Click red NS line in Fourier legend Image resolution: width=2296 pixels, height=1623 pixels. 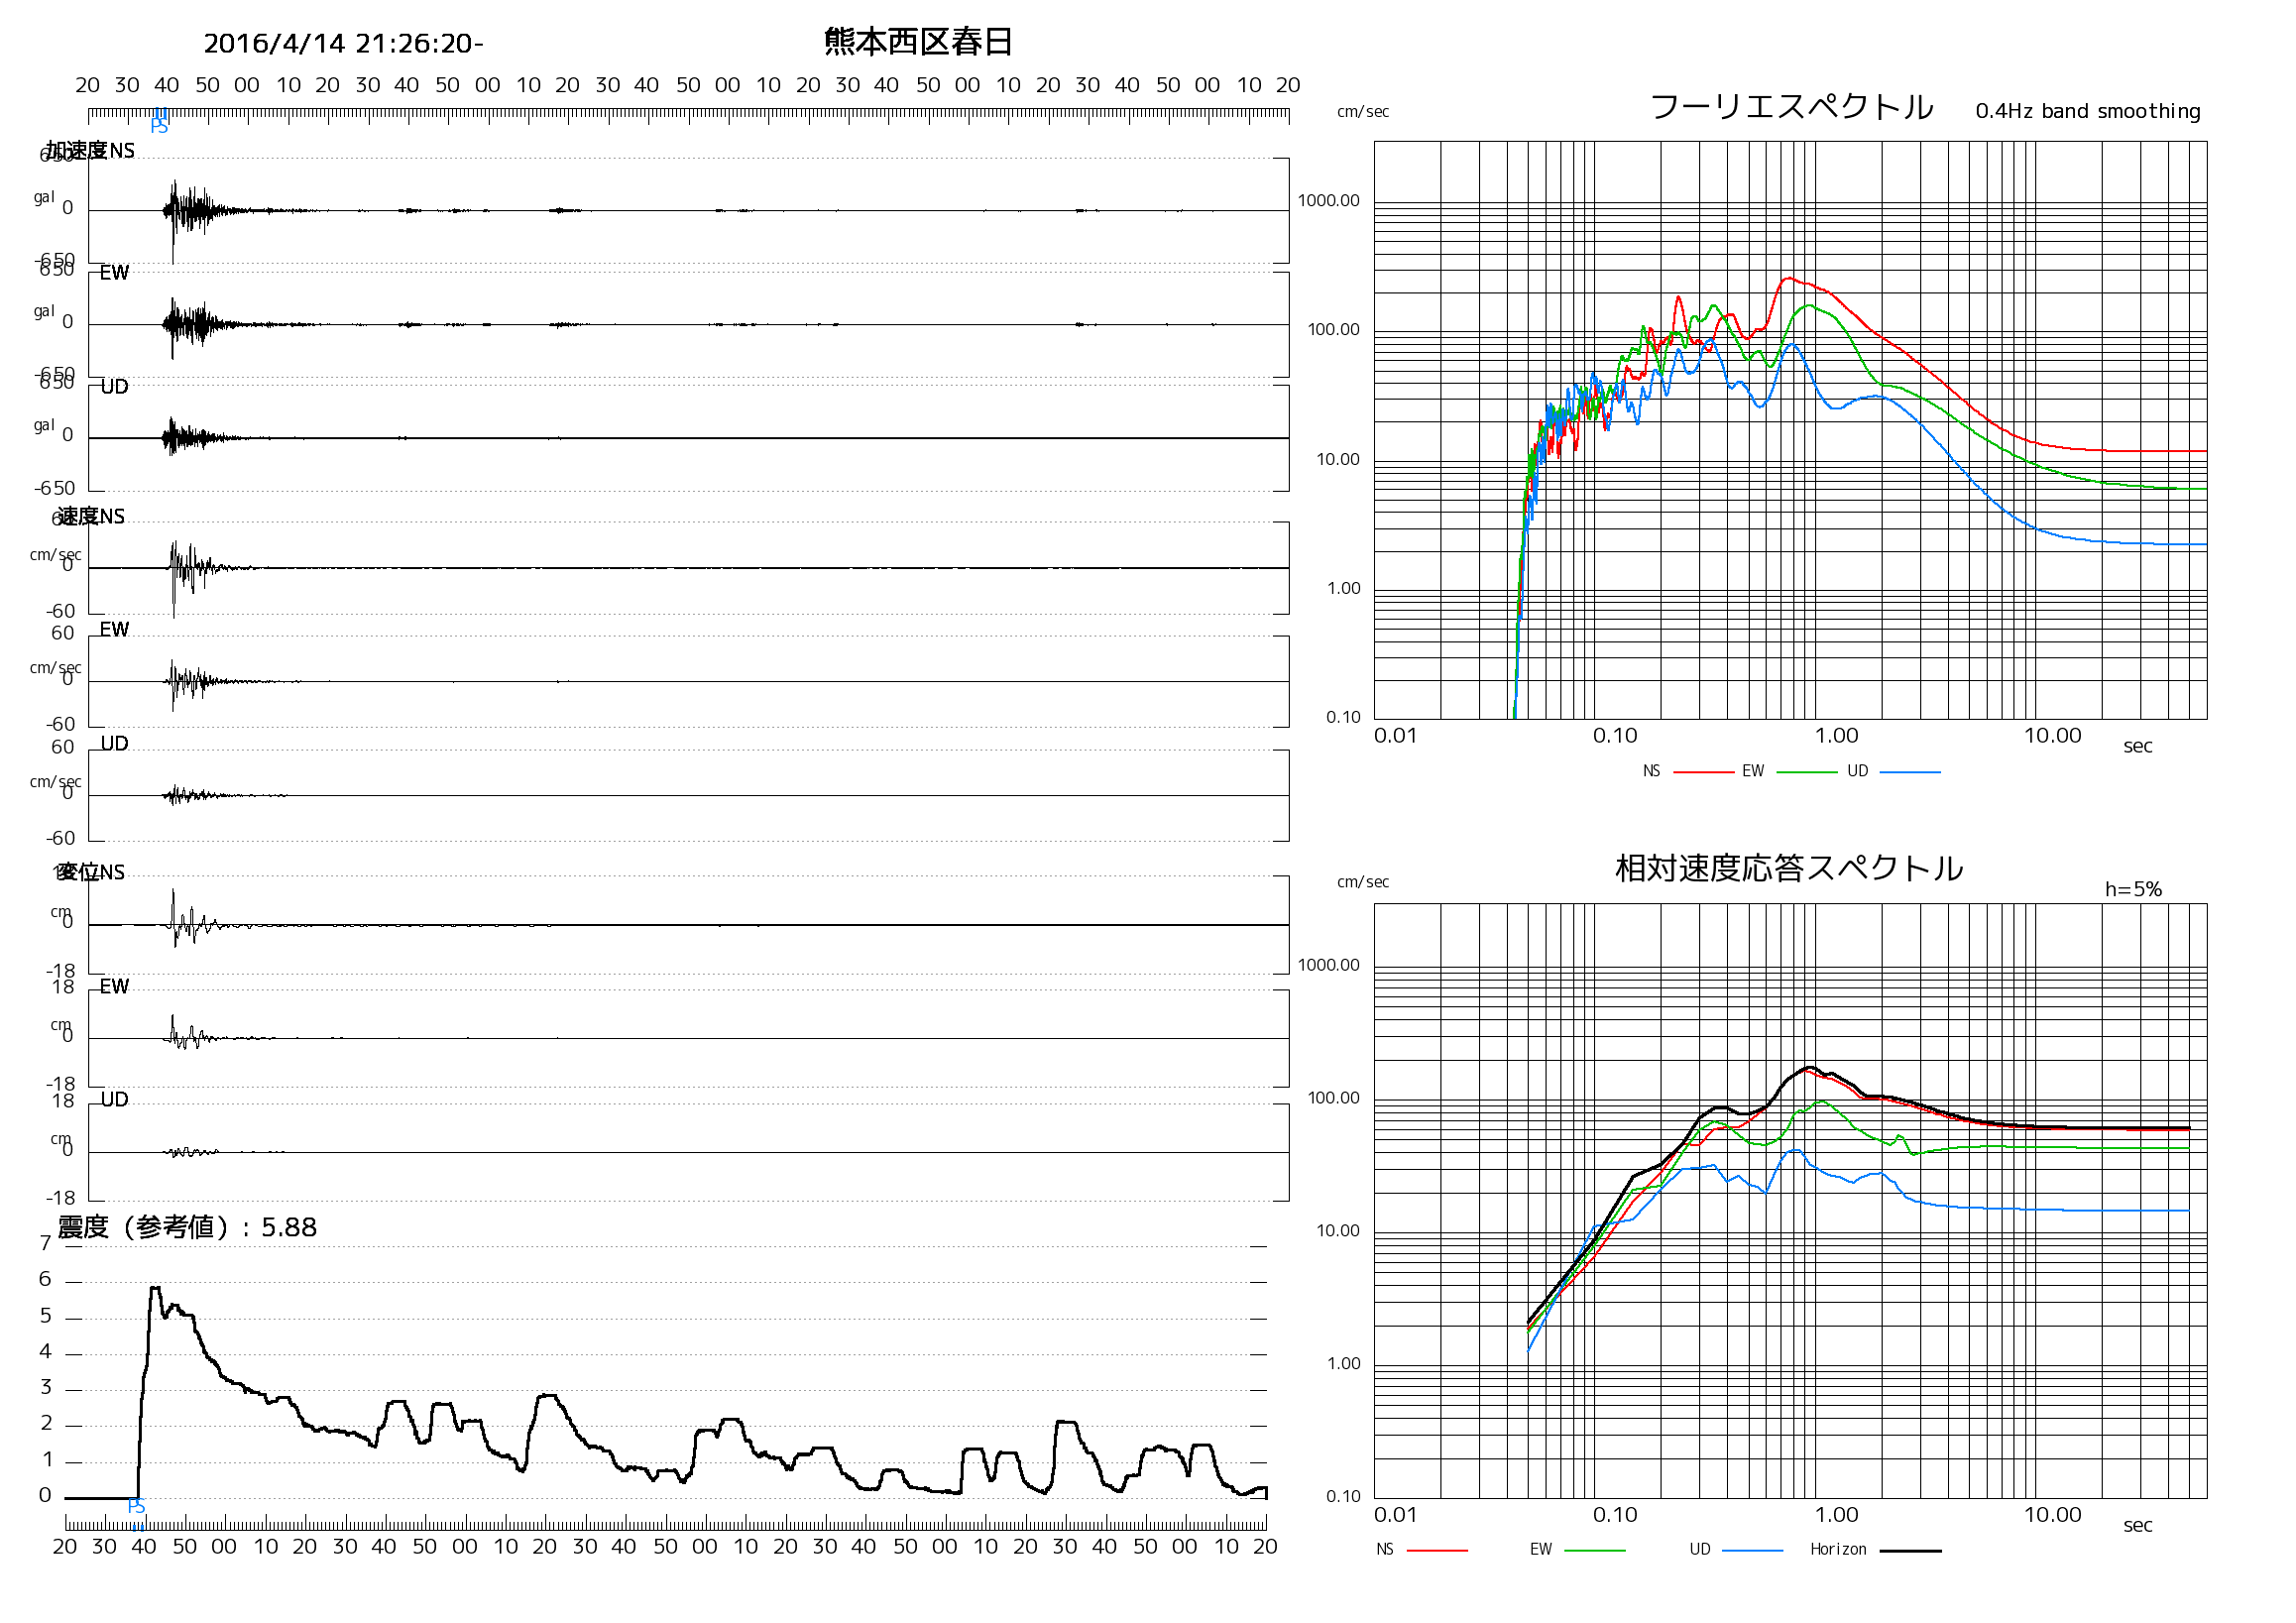[1703, 772]
